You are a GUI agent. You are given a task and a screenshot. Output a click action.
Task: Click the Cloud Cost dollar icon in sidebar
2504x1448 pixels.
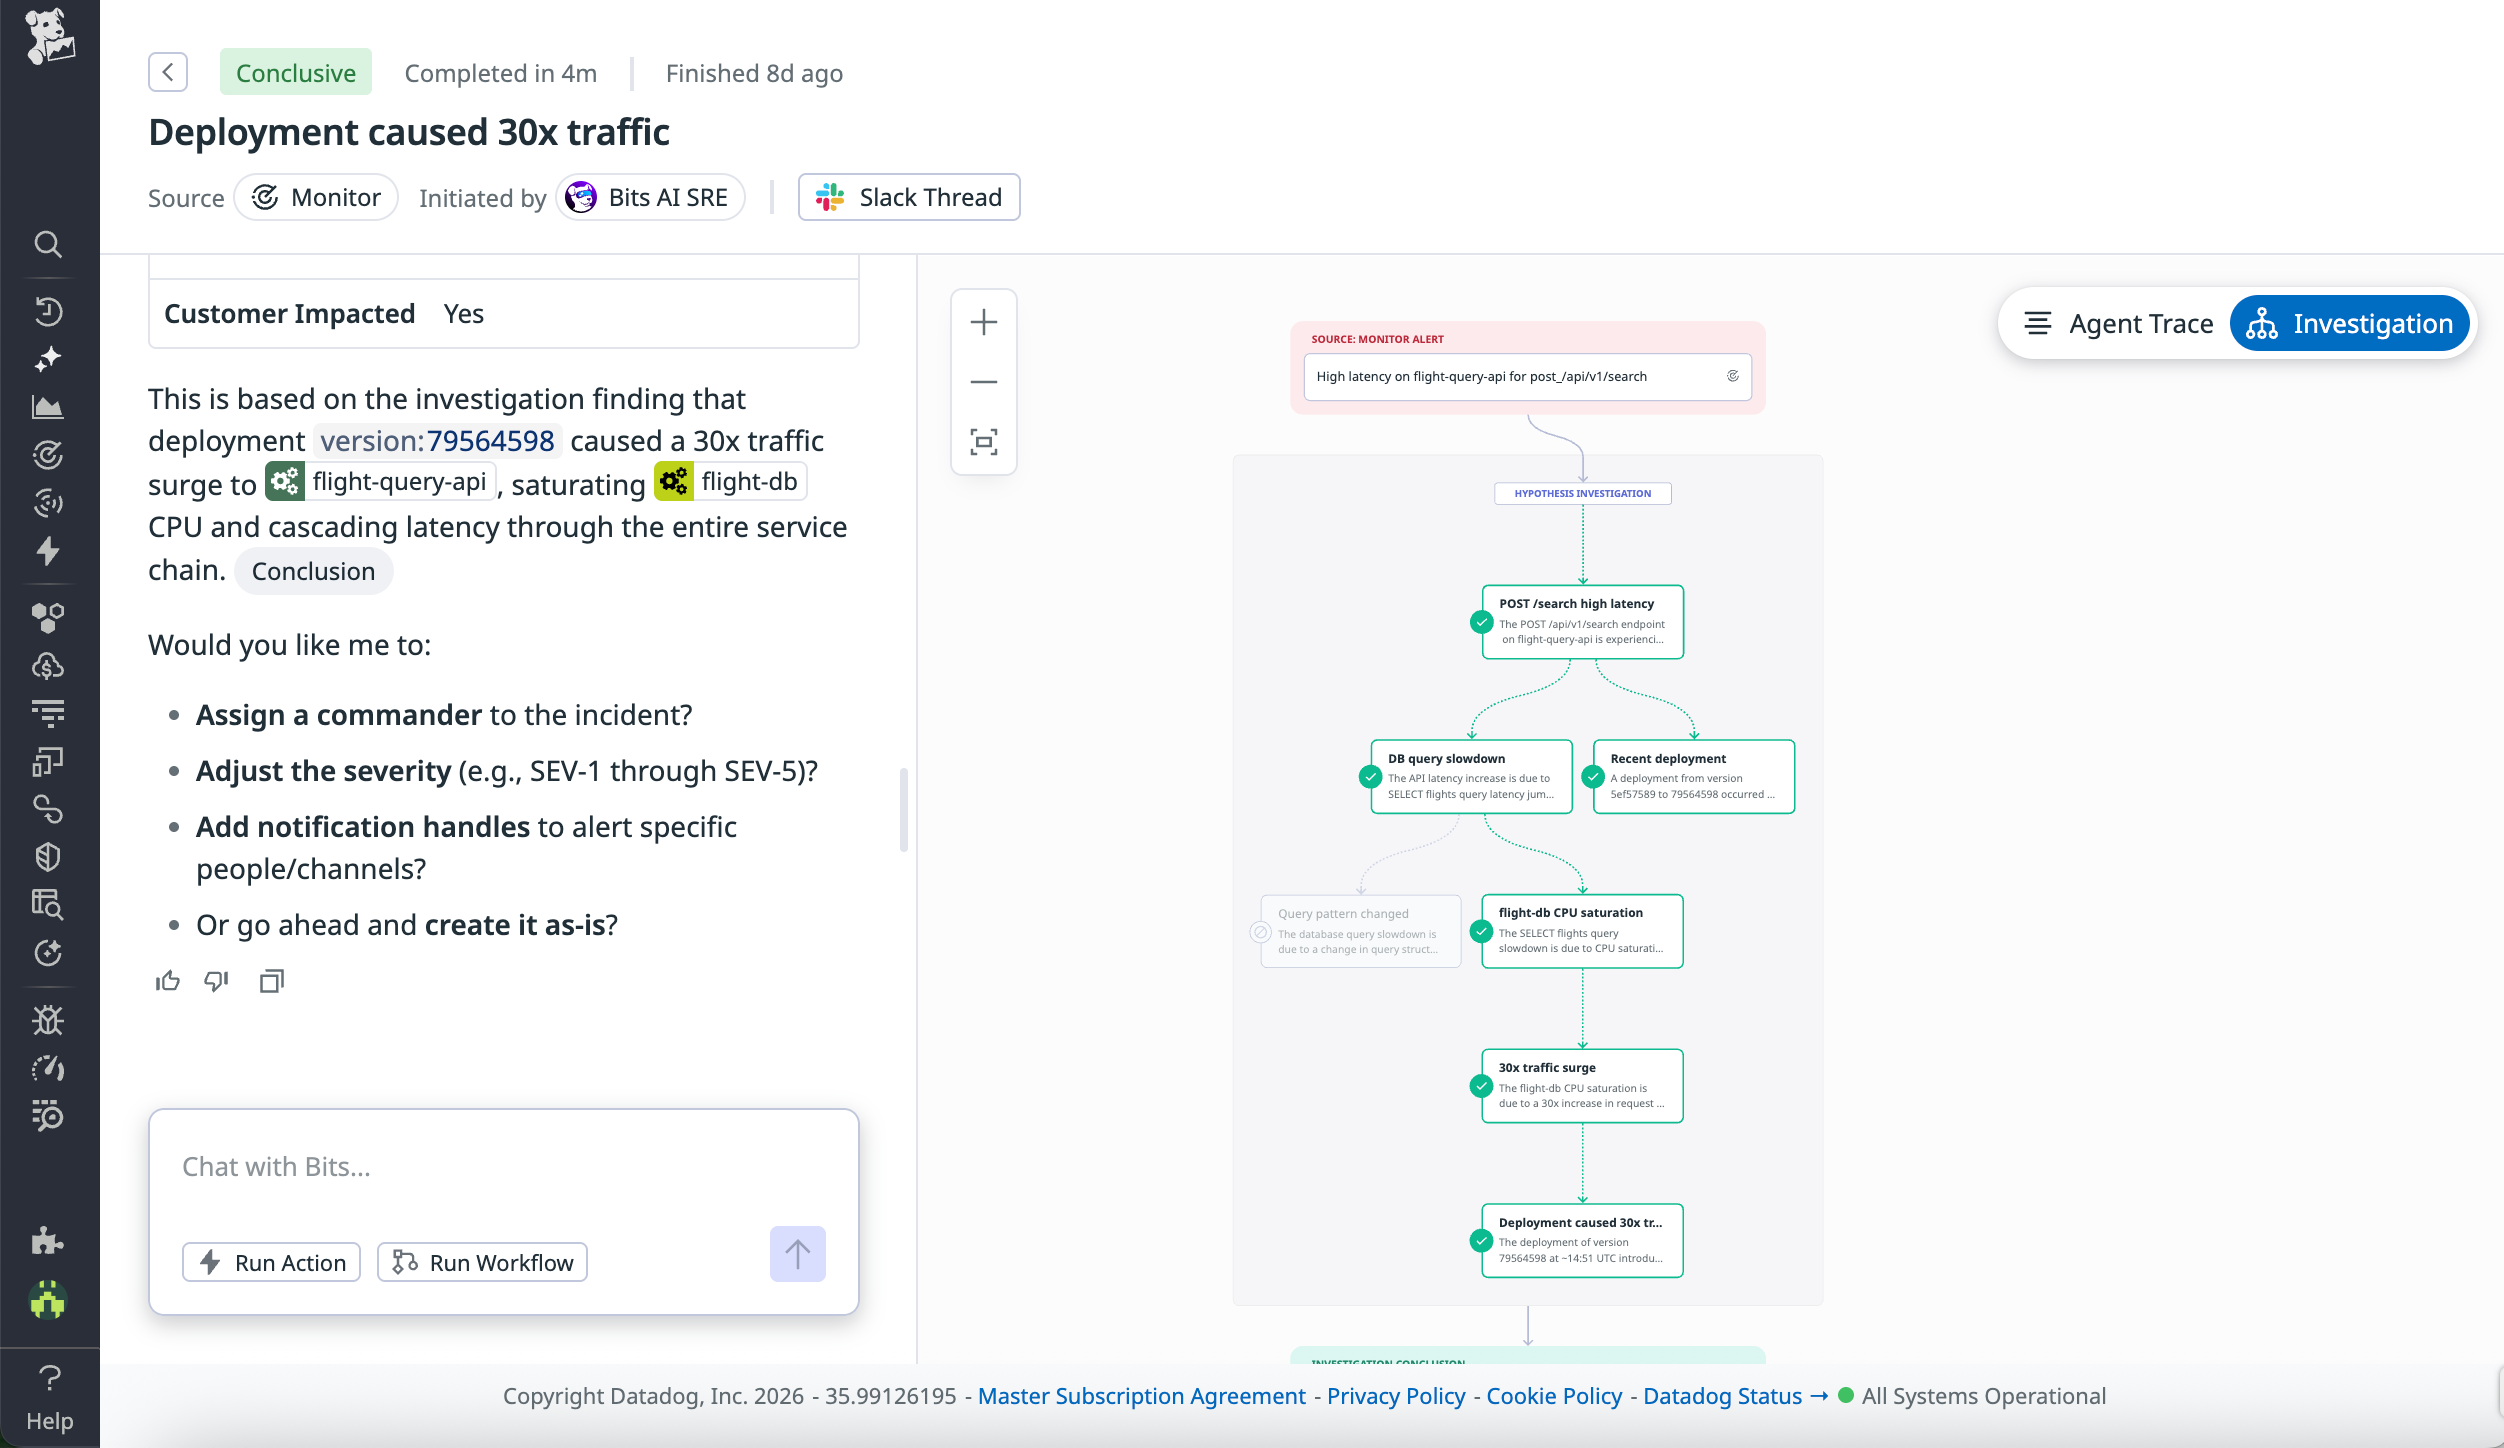coord(47,665)
